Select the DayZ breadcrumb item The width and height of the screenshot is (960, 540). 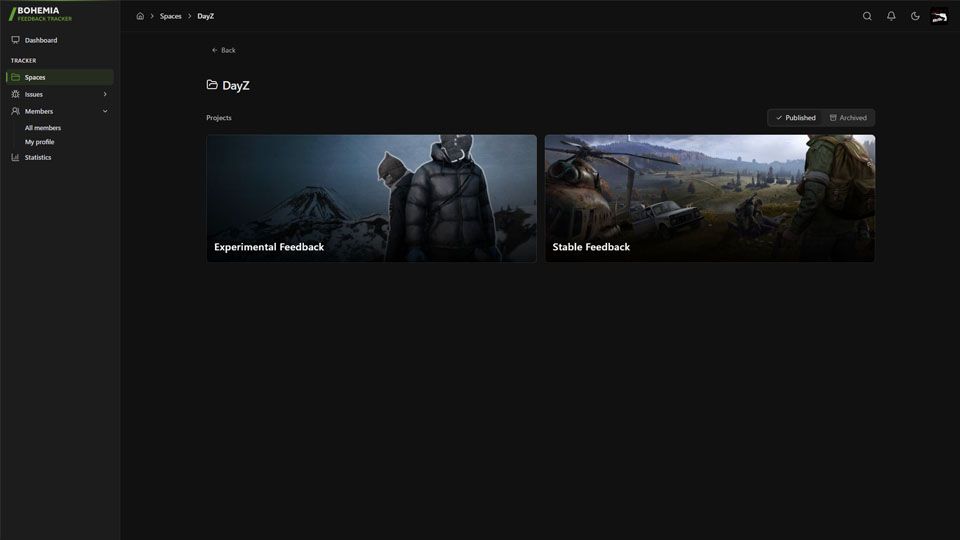pos(205,16)
